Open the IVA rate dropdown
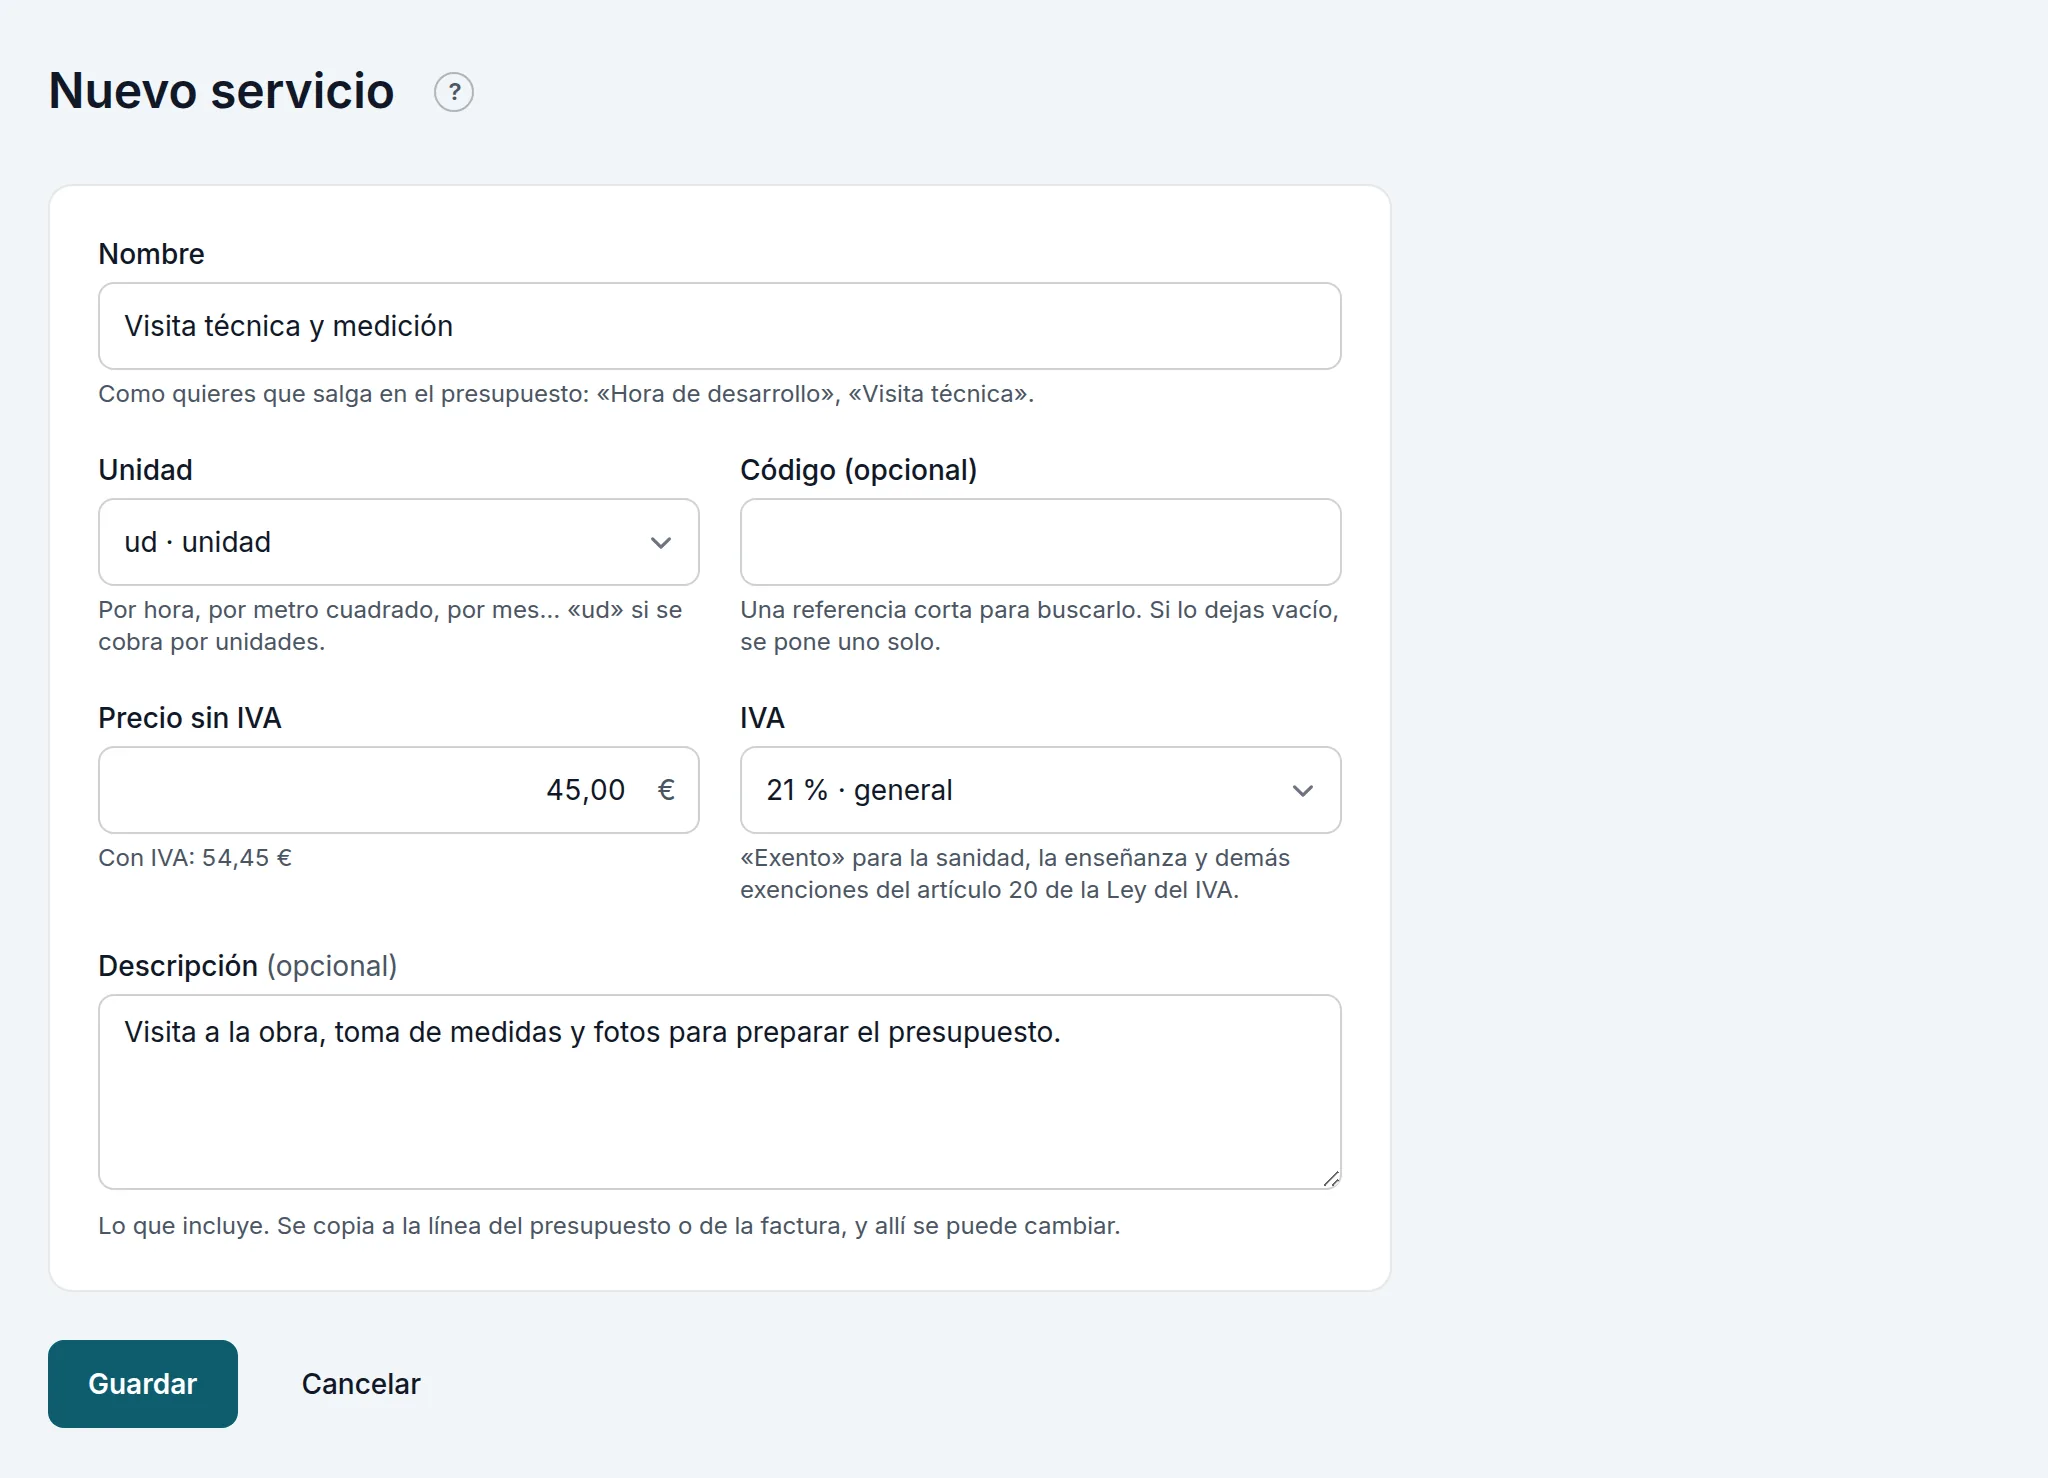2048x1478 pixels. pos(1040,790)
